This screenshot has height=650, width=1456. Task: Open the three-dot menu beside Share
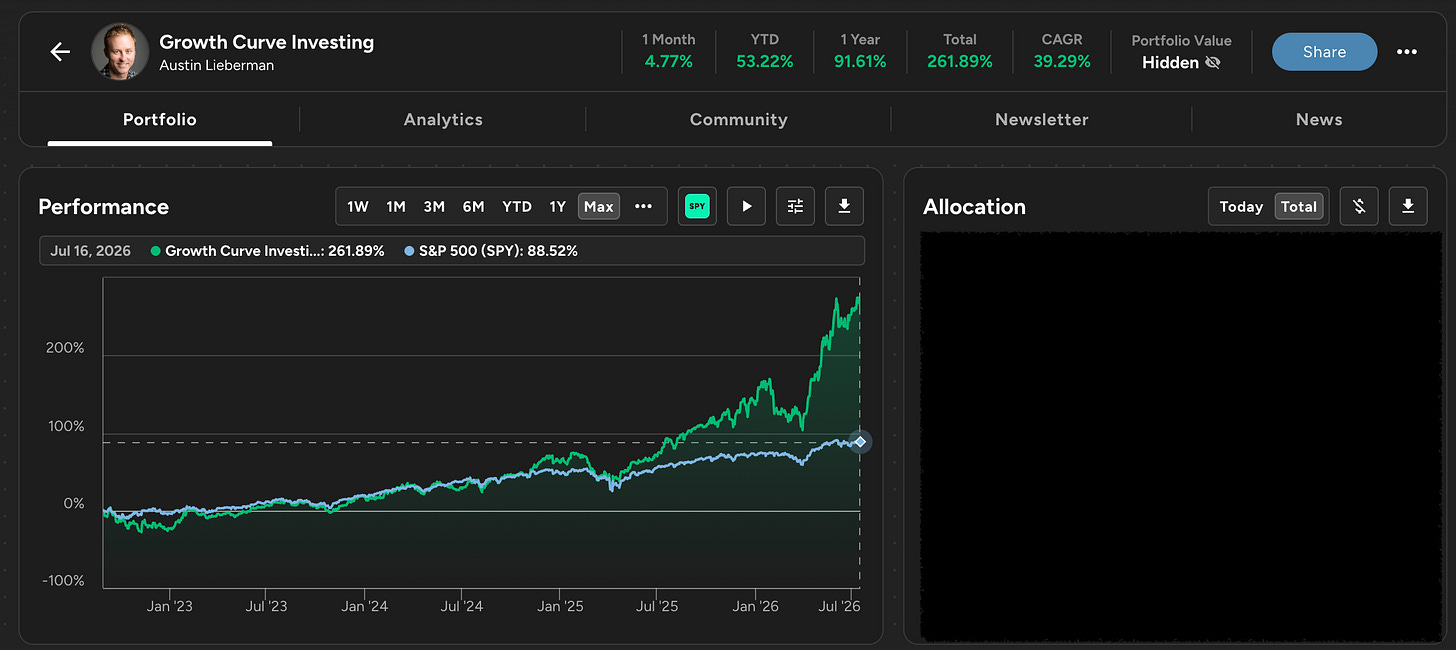(1407, 52)
